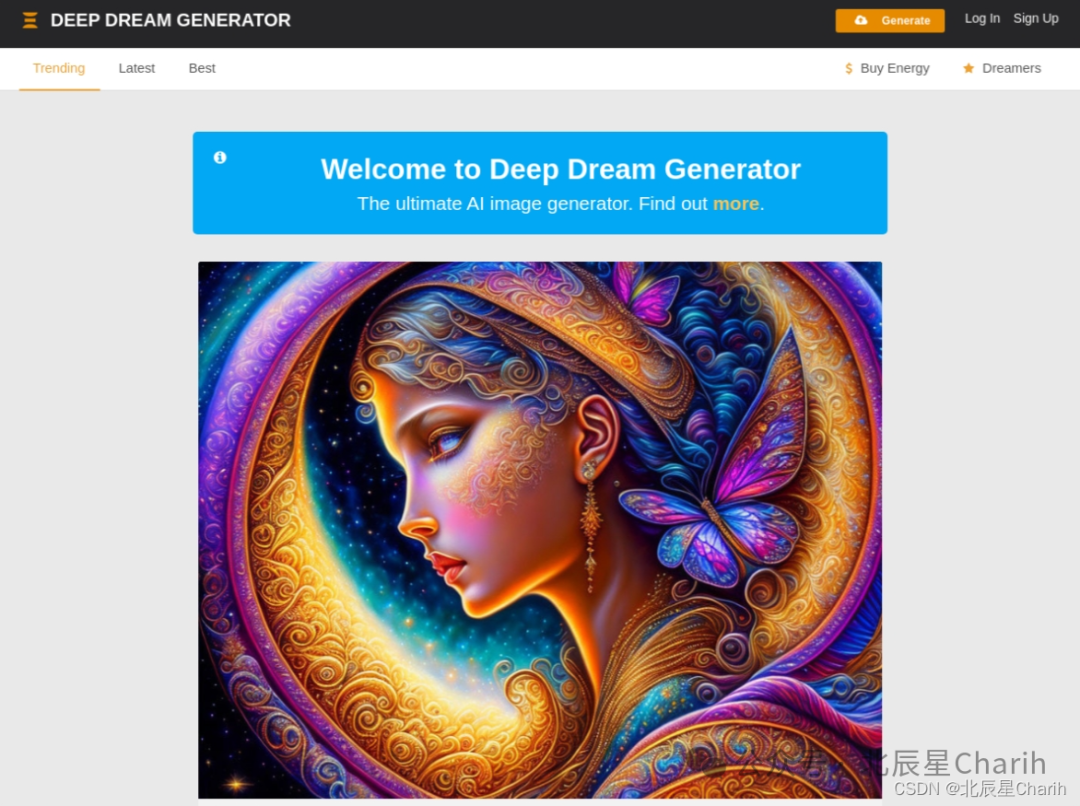Open the Sign Up link
1080x806 pixels.
pos(1035,19)
